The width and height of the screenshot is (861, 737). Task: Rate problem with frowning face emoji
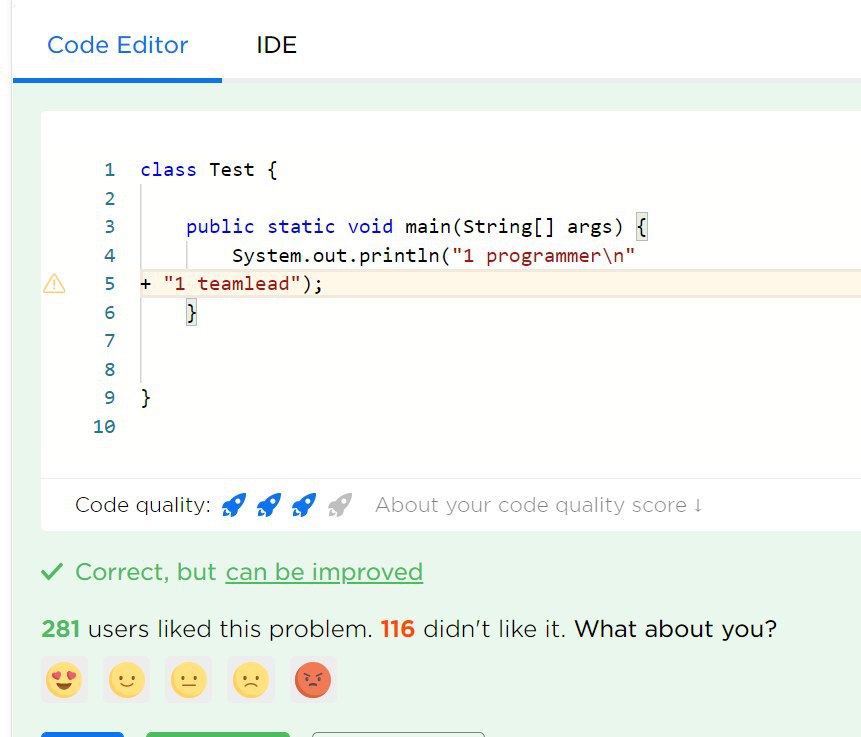[251, 679]
